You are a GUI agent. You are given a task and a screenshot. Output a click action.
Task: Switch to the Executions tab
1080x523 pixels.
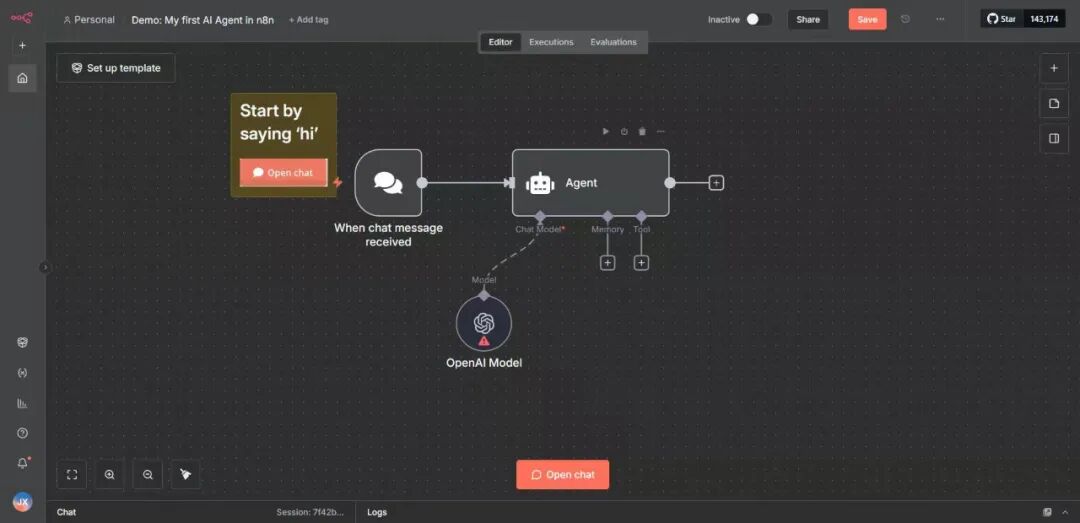[x=551, y=42]
